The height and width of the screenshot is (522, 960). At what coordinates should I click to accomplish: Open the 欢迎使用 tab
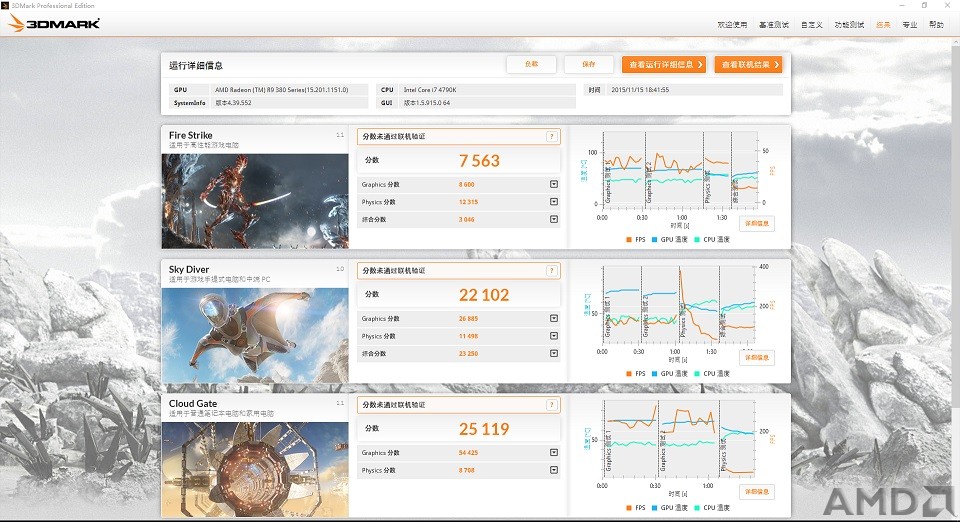[x=732, y=24]
